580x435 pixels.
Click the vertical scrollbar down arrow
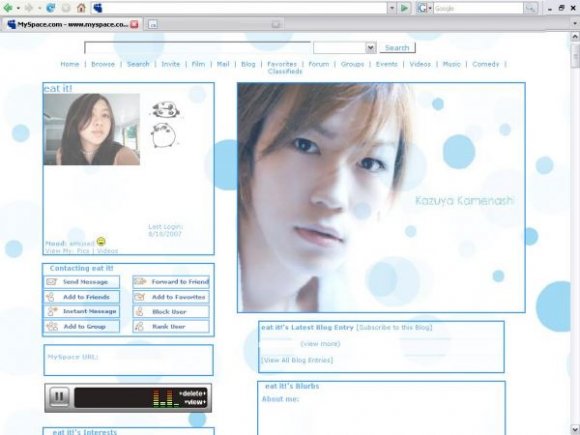click(575, 429)
